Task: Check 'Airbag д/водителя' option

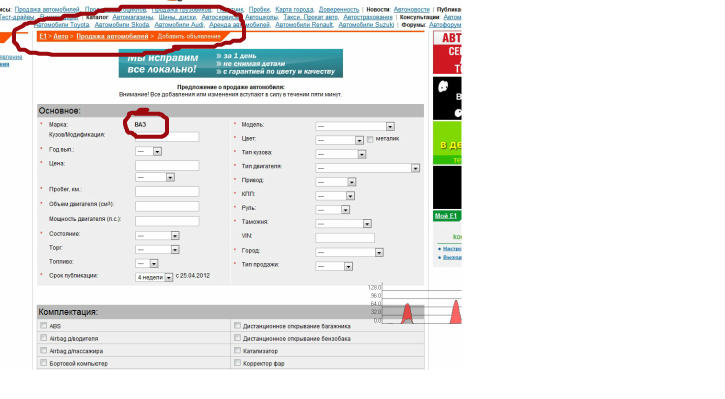Action: point(43,338)
